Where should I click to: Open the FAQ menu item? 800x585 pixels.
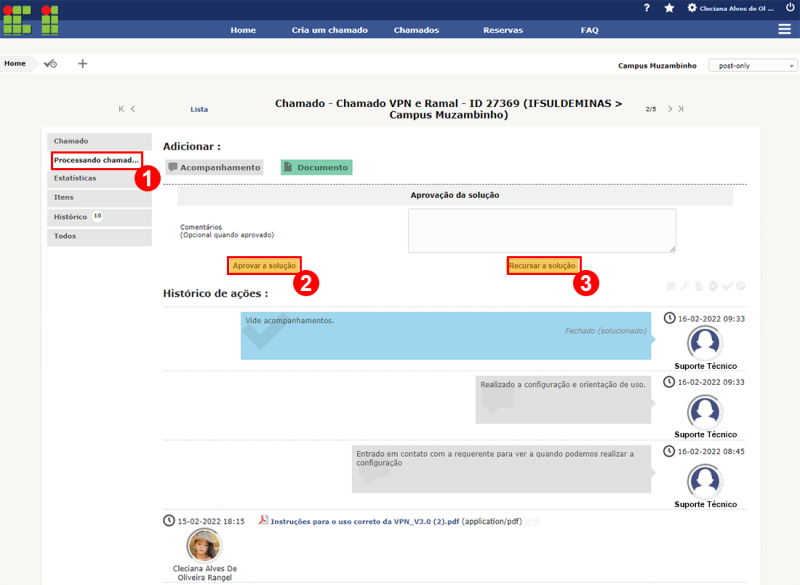coord(589,30)
